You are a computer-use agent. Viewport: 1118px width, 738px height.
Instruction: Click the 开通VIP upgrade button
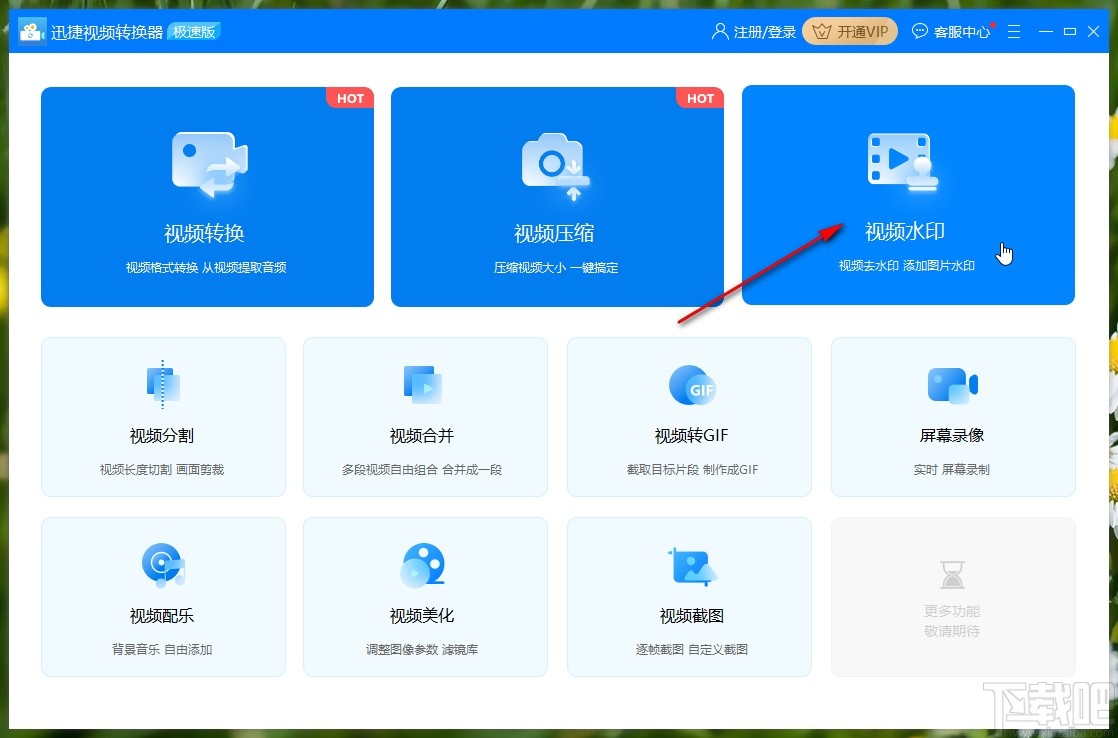[849, 31]
